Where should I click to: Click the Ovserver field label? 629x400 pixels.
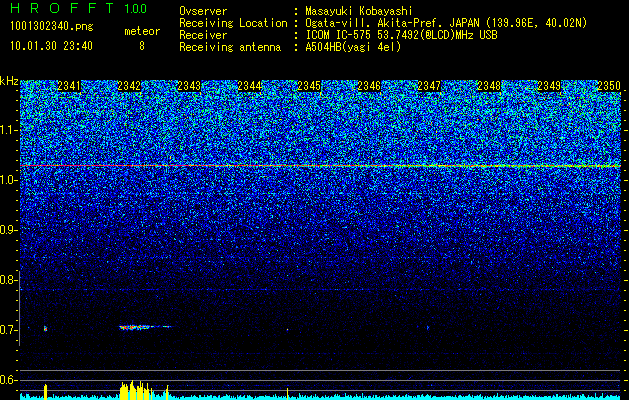pos(203,11)
